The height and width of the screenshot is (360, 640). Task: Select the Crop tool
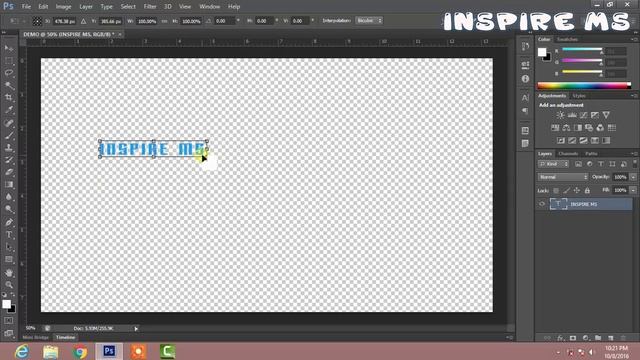click(x=9, y=98)
